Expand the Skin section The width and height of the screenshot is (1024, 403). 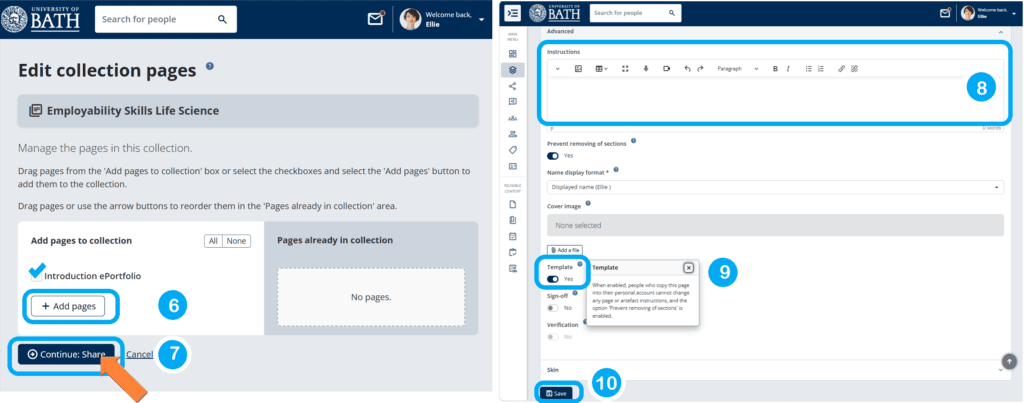coord(1001,370)
